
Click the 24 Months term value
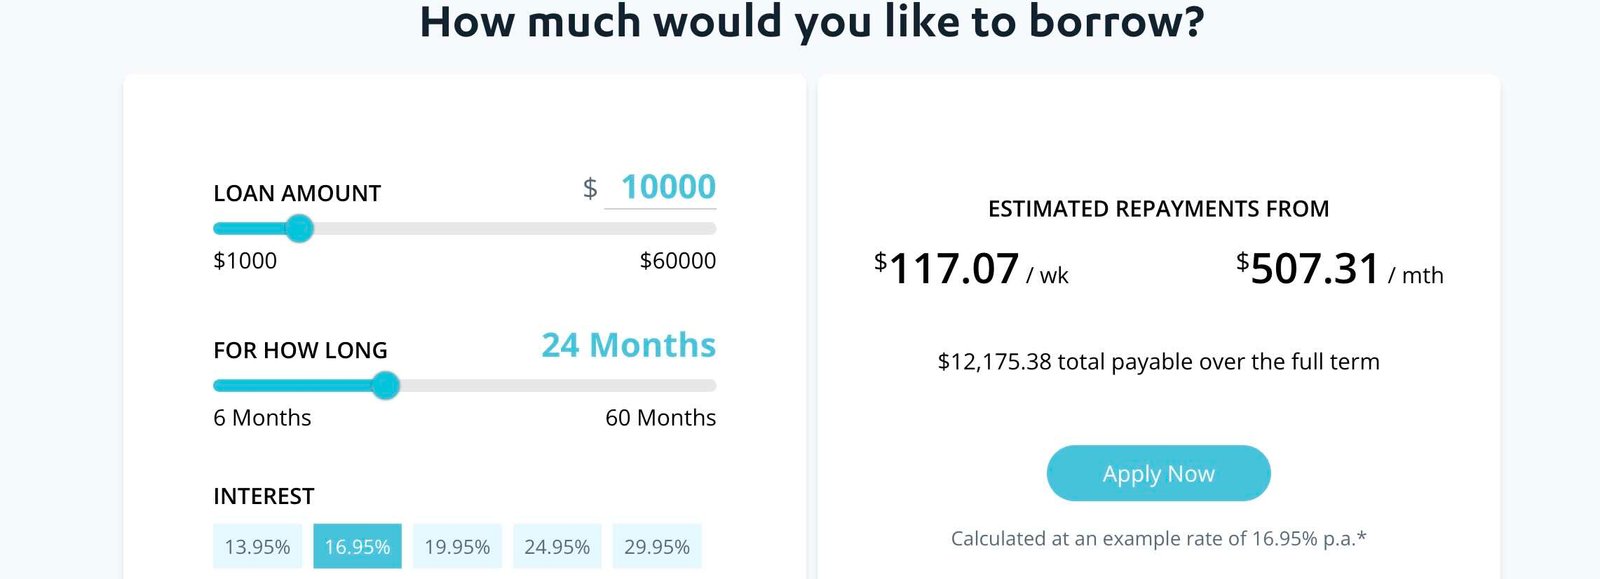click(628, 345)
